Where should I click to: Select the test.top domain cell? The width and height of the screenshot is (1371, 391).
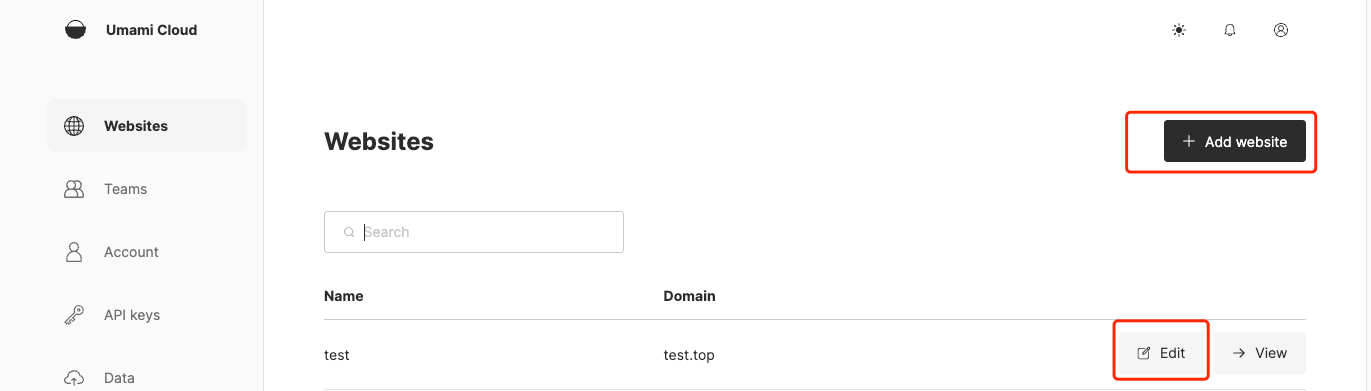[689, 354]
